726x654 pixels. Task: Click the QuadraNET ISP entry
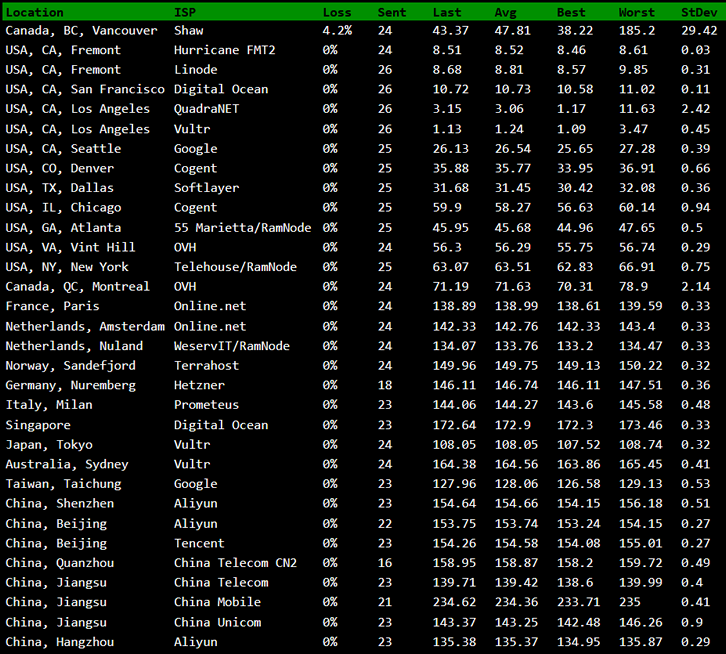(x=207, y=109)
